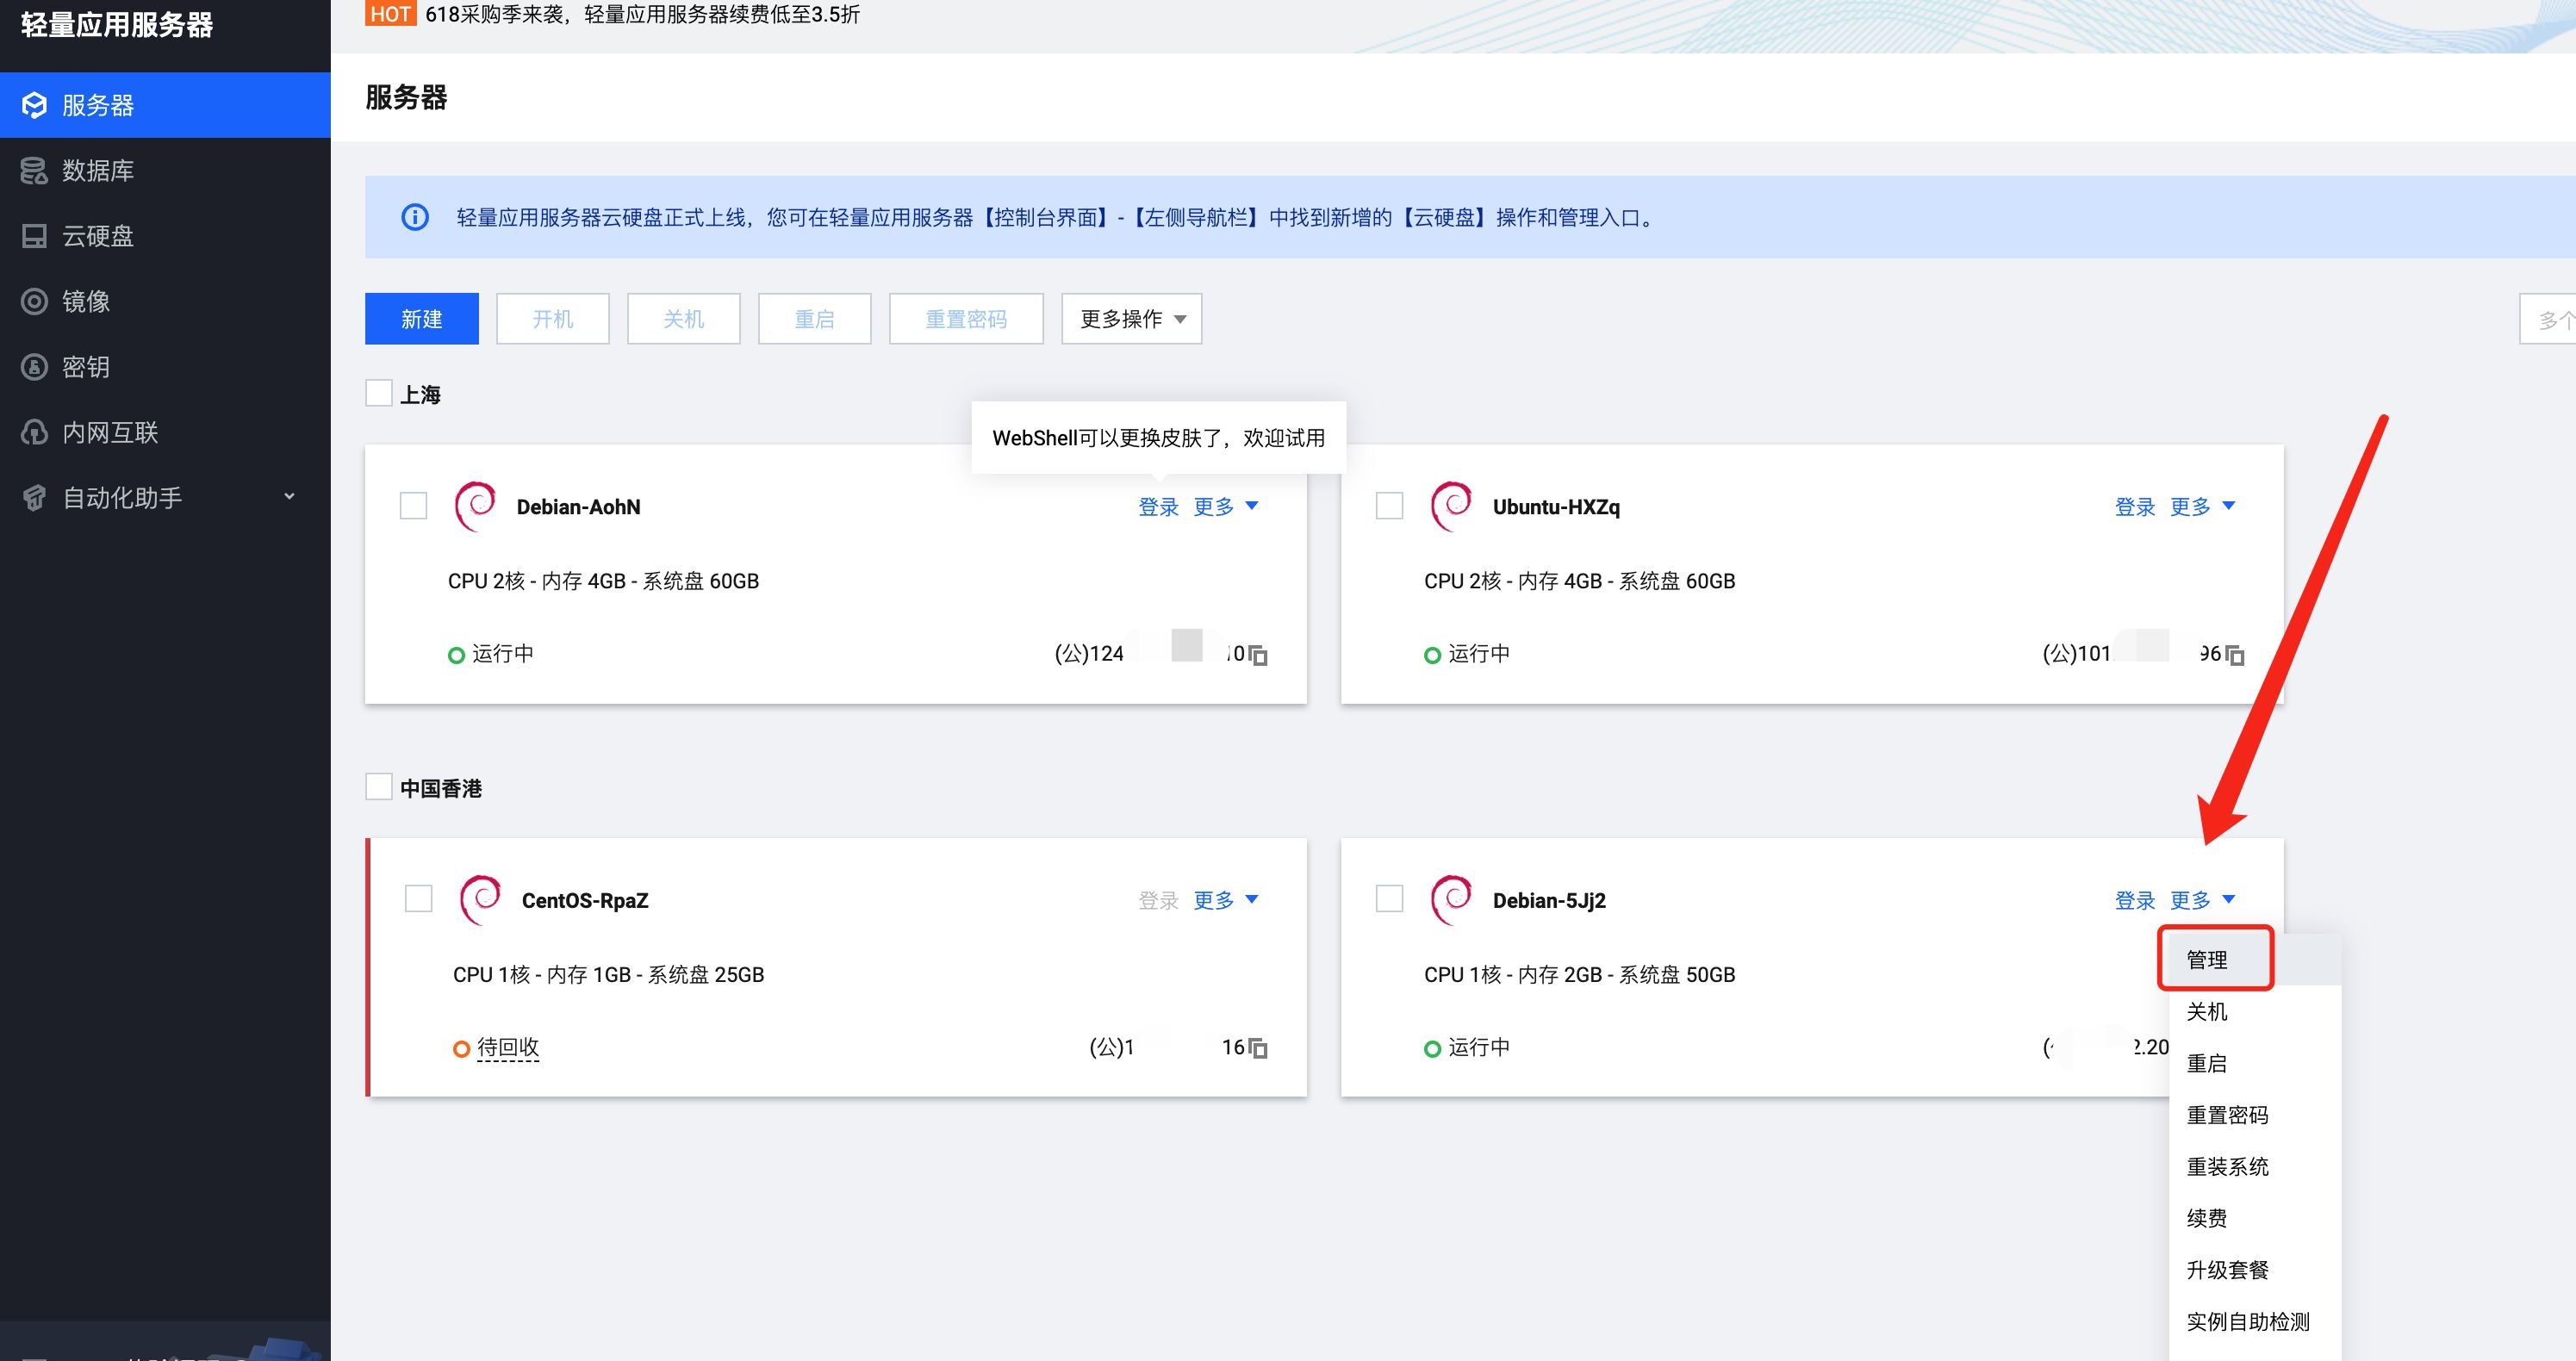This screenshot has width=2576, height=1361.
Task: Open the 密钥 management page
Action: tap(86, 367)
